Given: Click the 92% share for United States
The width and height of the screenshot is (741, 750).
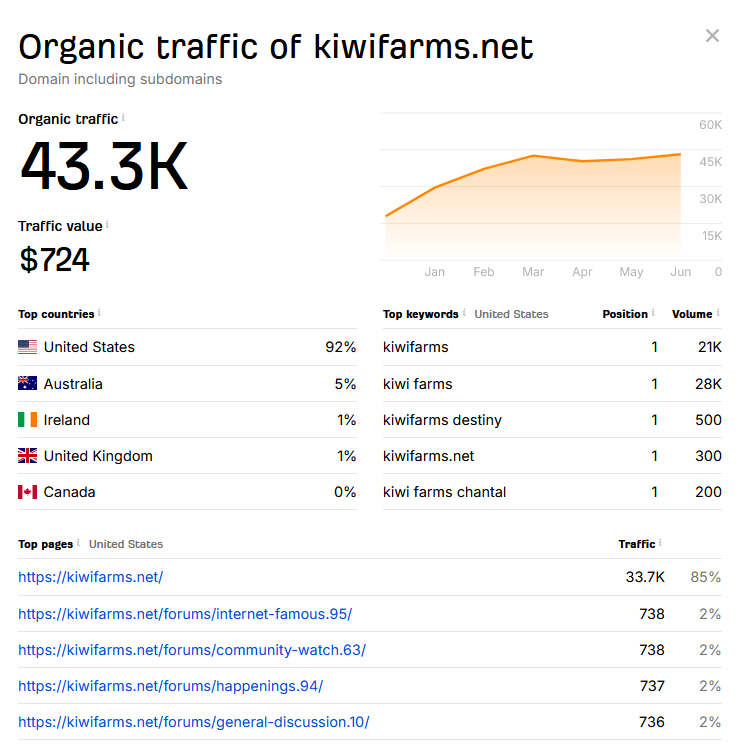Looking at the screenshot, I should point(341,347).
